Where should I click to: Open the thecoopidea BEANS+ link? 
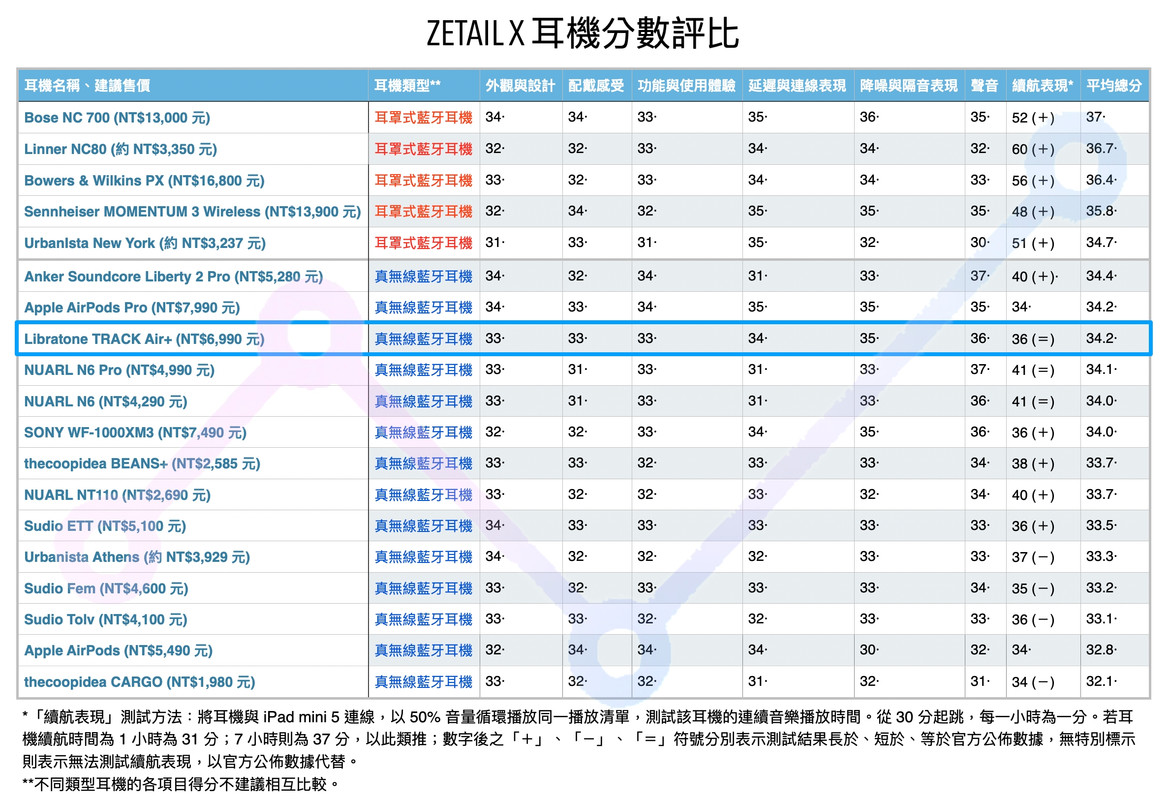[142, 464]
